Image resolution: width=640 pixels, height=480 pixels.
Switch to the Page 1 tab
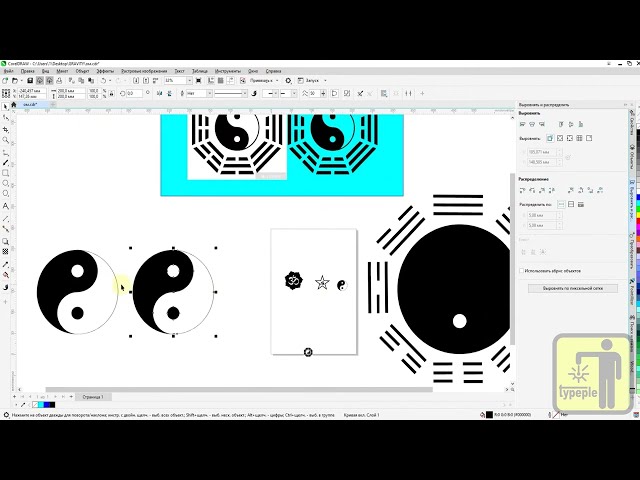93,397
